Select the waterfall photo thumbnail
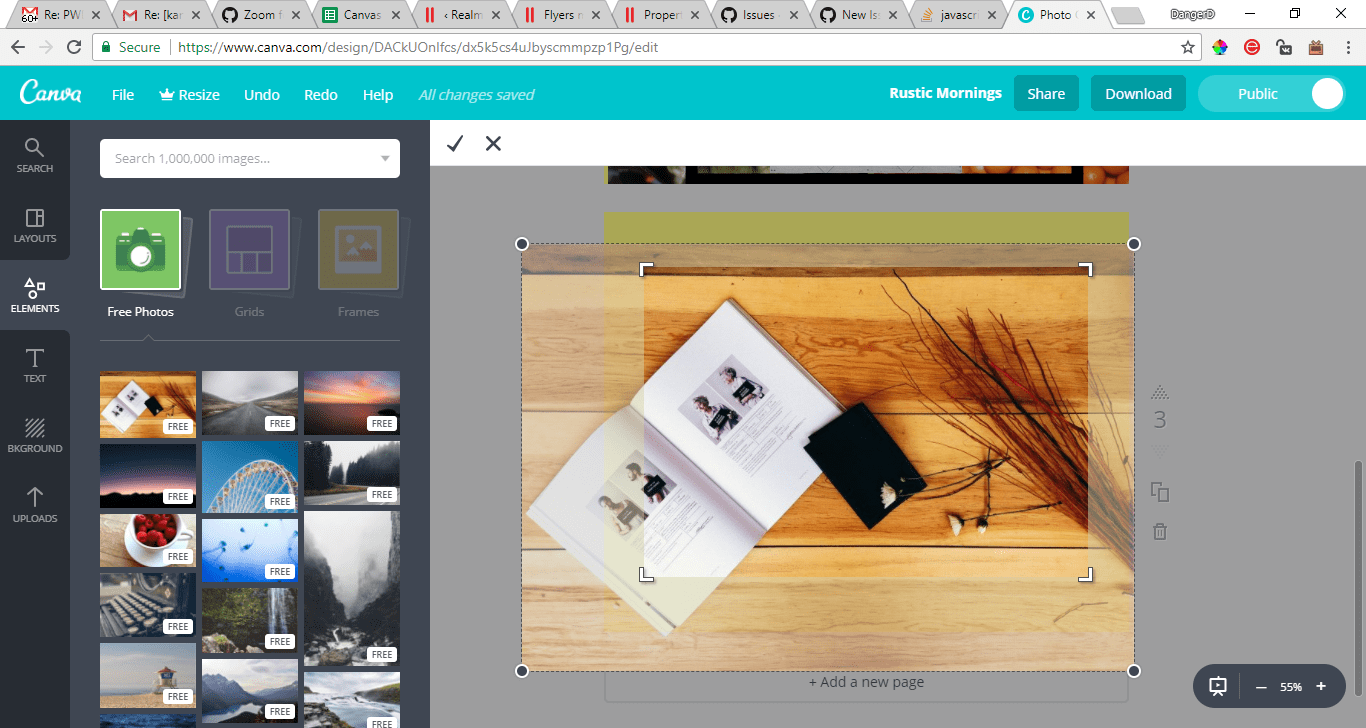Image resolution: width=1366 pixels, height=728 pixels. (250, 620)
